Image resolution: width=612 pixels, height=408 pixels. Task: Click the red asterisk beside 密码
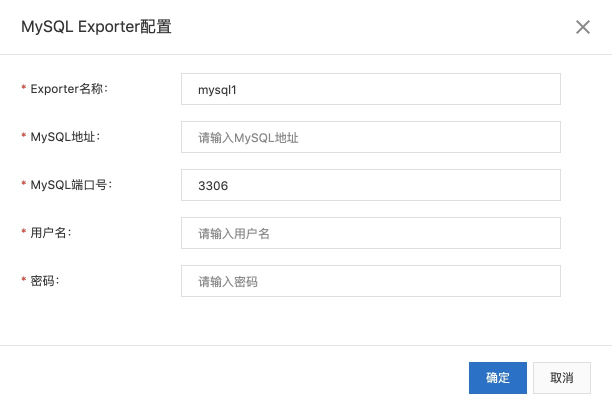[x=24, y=282]
